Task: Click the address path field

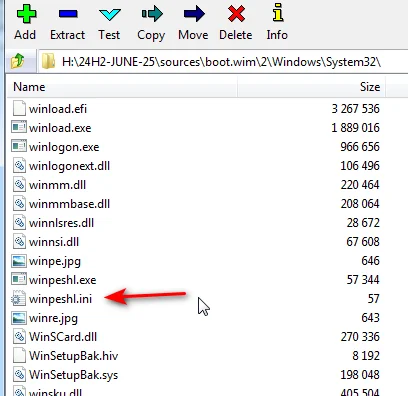Action: pos(224,62)
